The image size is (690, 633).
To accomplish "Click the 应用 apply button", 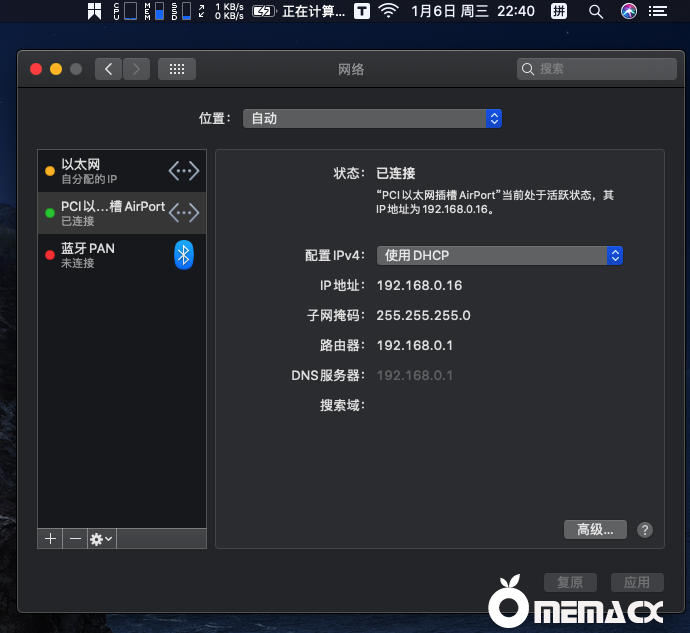I will [x=637, y=582].
